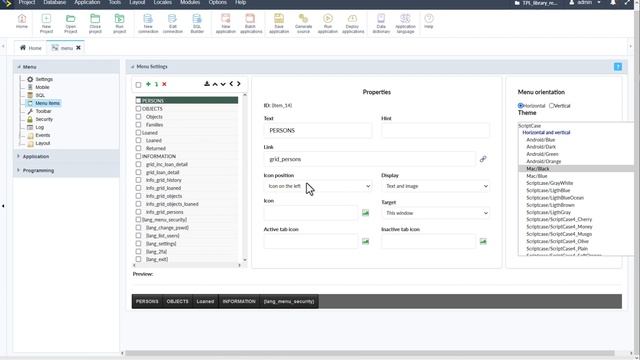Switch to the Home tab
This screenshot has height=360, width=640.
click(31, 48)
